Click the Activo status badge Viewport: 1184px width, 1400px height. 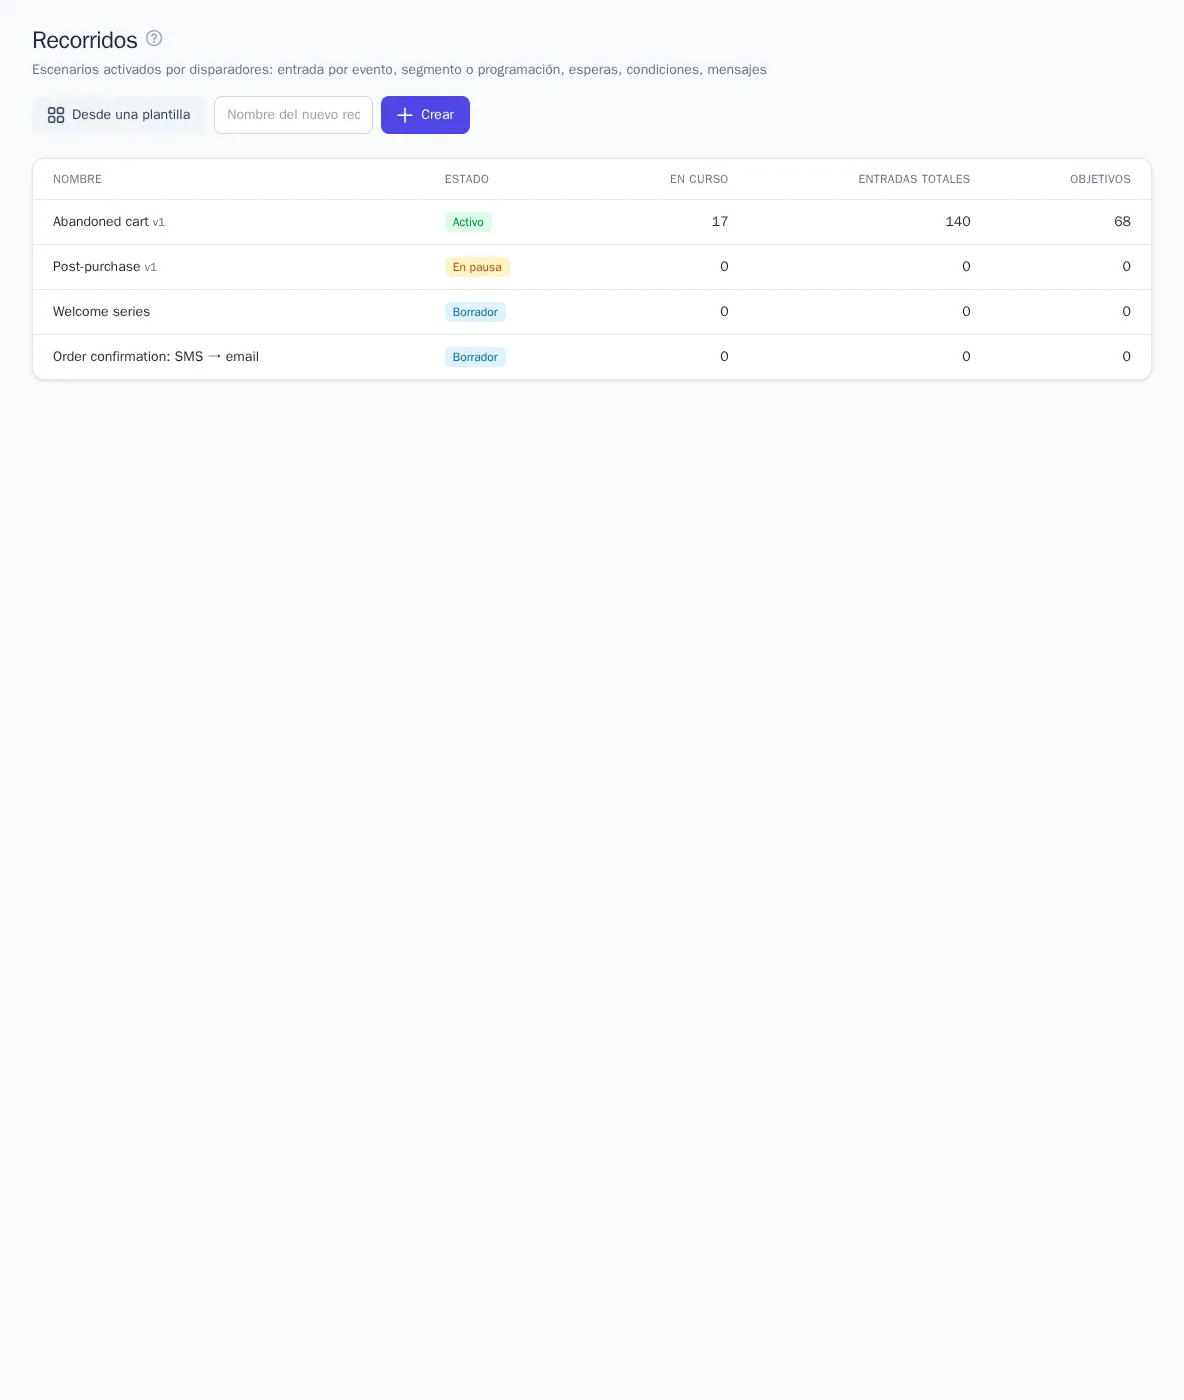(468, 222)
